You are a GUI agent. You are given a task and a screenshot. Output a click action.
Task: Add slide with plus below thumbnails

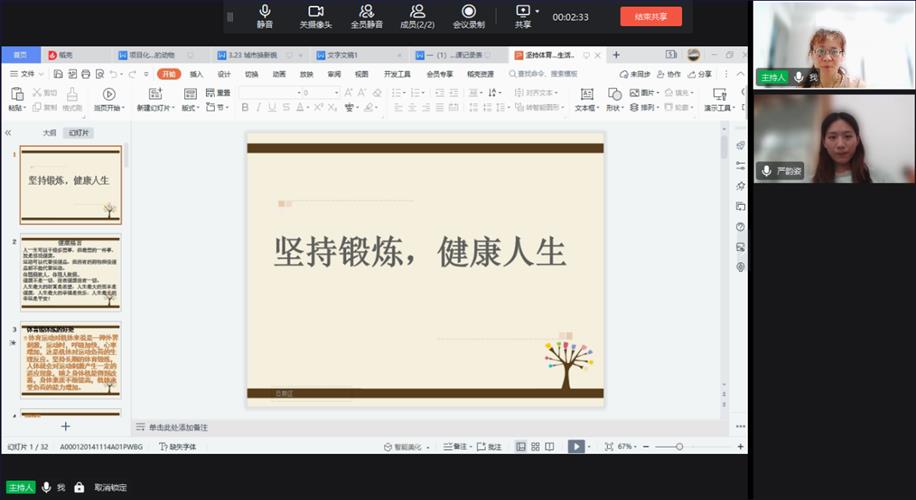pyautogui.click(x=65, y=426)
